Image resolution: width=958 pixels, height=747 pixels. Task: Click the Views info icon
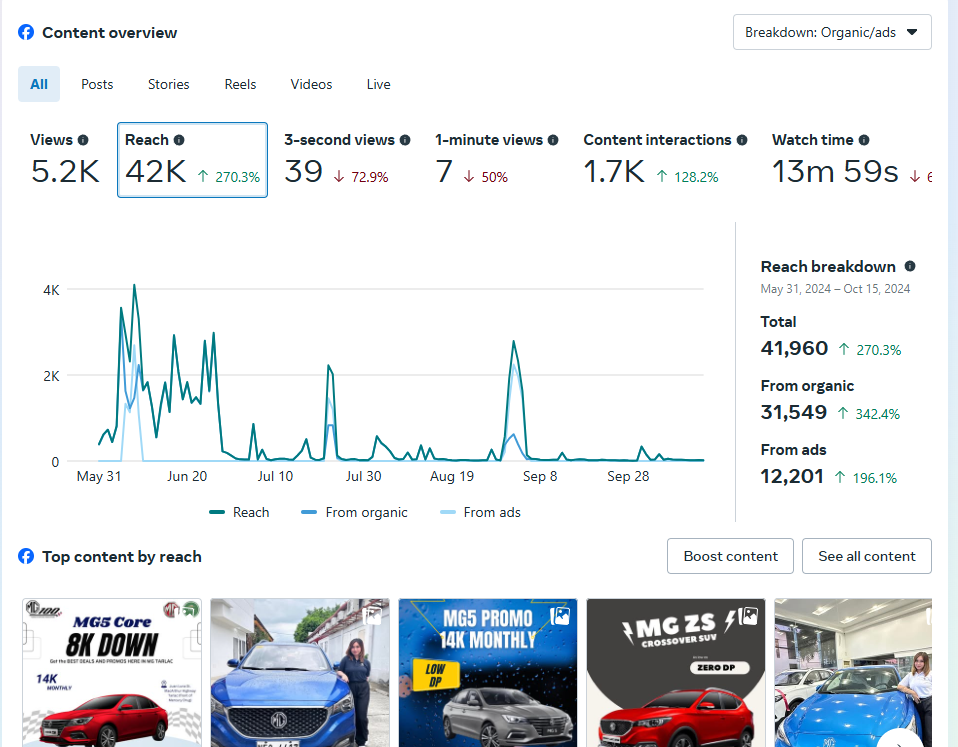pos(83,140)
